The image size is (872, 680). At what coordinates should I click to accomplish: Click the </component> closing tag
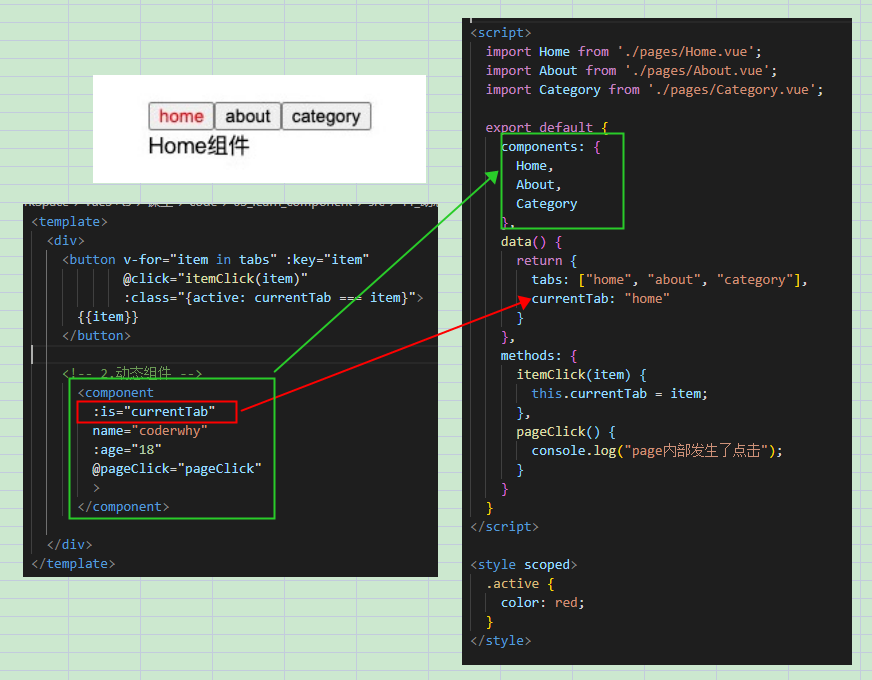click(123, 507)
